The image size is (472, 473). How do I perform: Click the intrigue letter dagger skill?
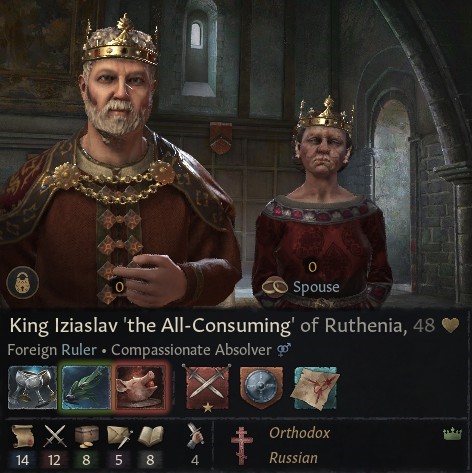[x=119, y=437]
